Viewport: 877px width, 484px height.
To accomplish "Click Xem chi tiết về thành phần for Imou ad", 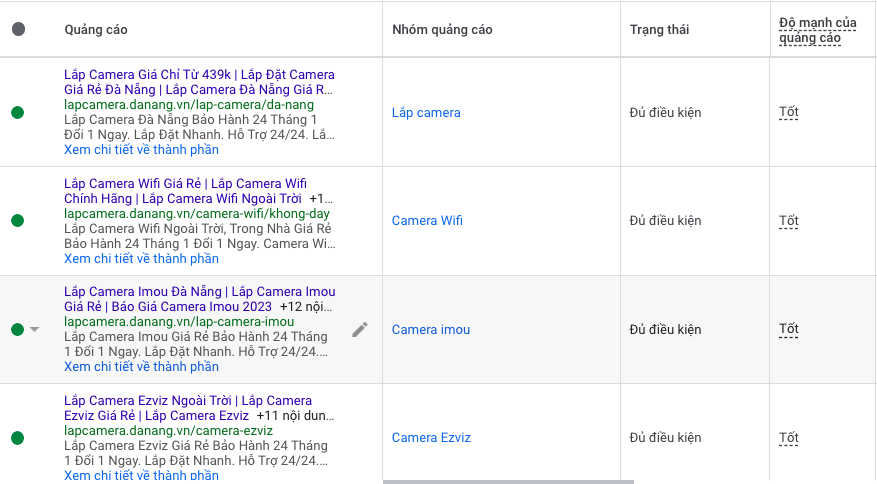I will pos(141,367).
